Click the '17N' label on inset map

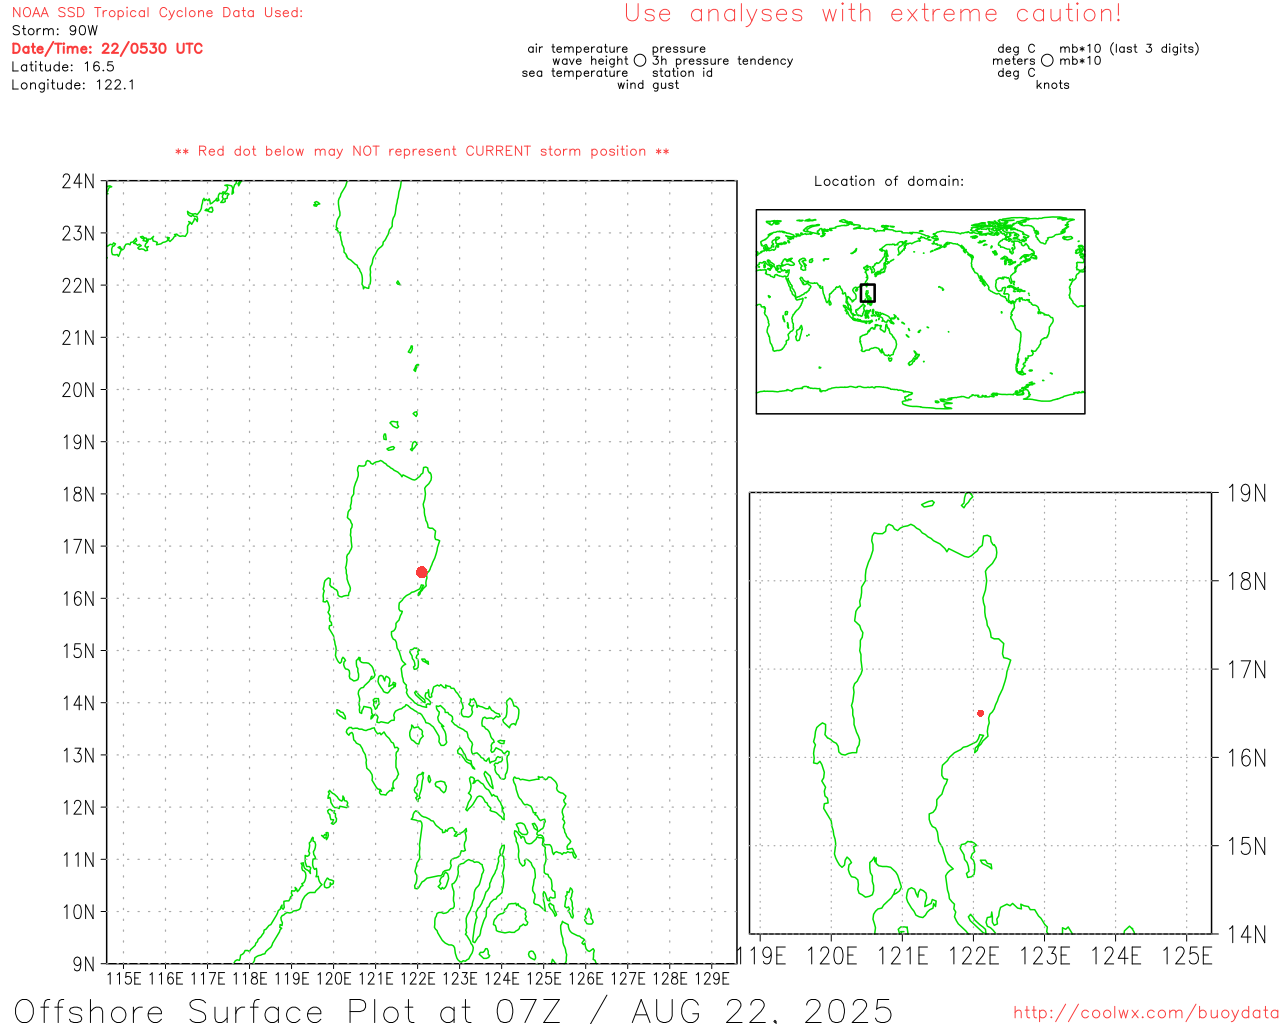[1247, 670]
